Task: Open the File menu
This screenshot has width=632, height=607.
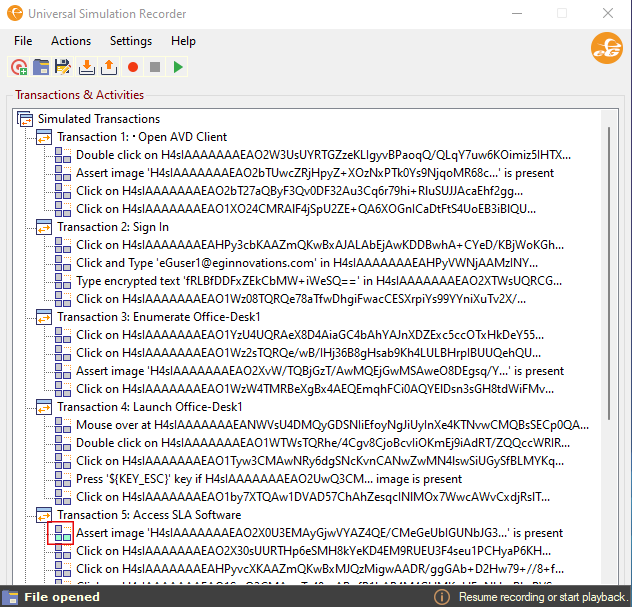Action: coord(23,41)
